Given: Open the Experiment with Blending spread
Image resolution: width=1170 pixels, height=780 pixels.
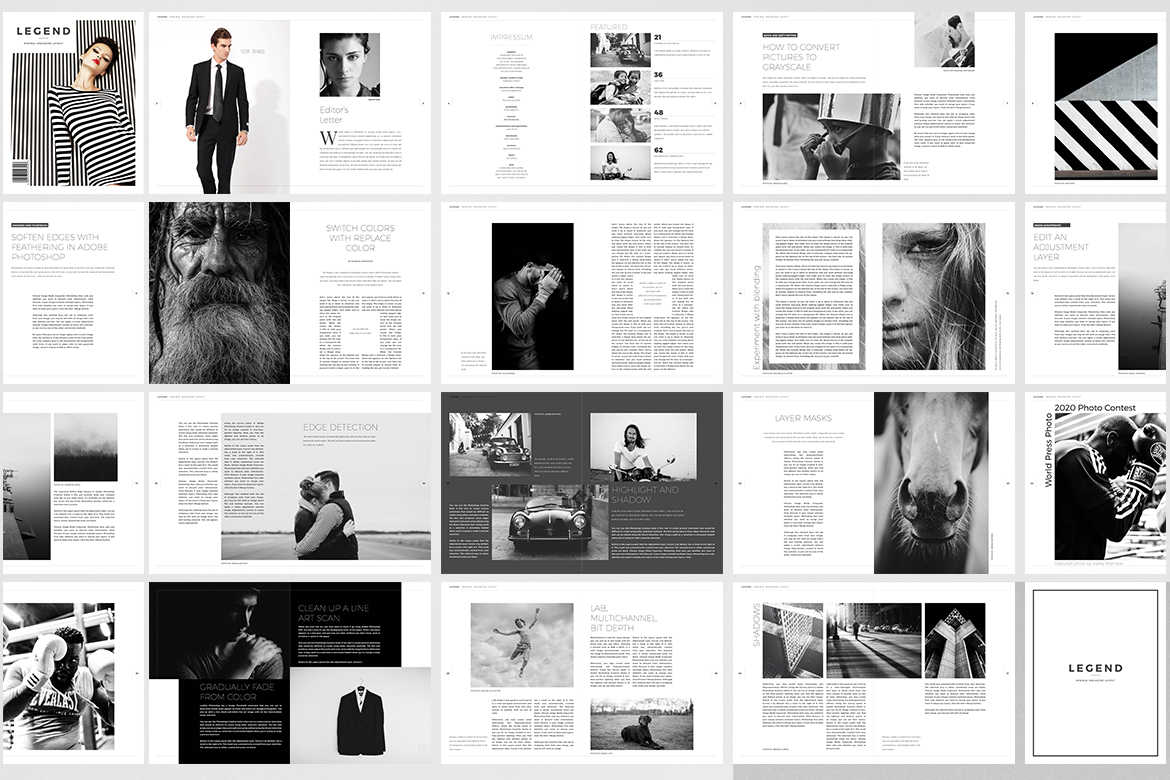Looking at the screenshot, I should pos(873,293).
